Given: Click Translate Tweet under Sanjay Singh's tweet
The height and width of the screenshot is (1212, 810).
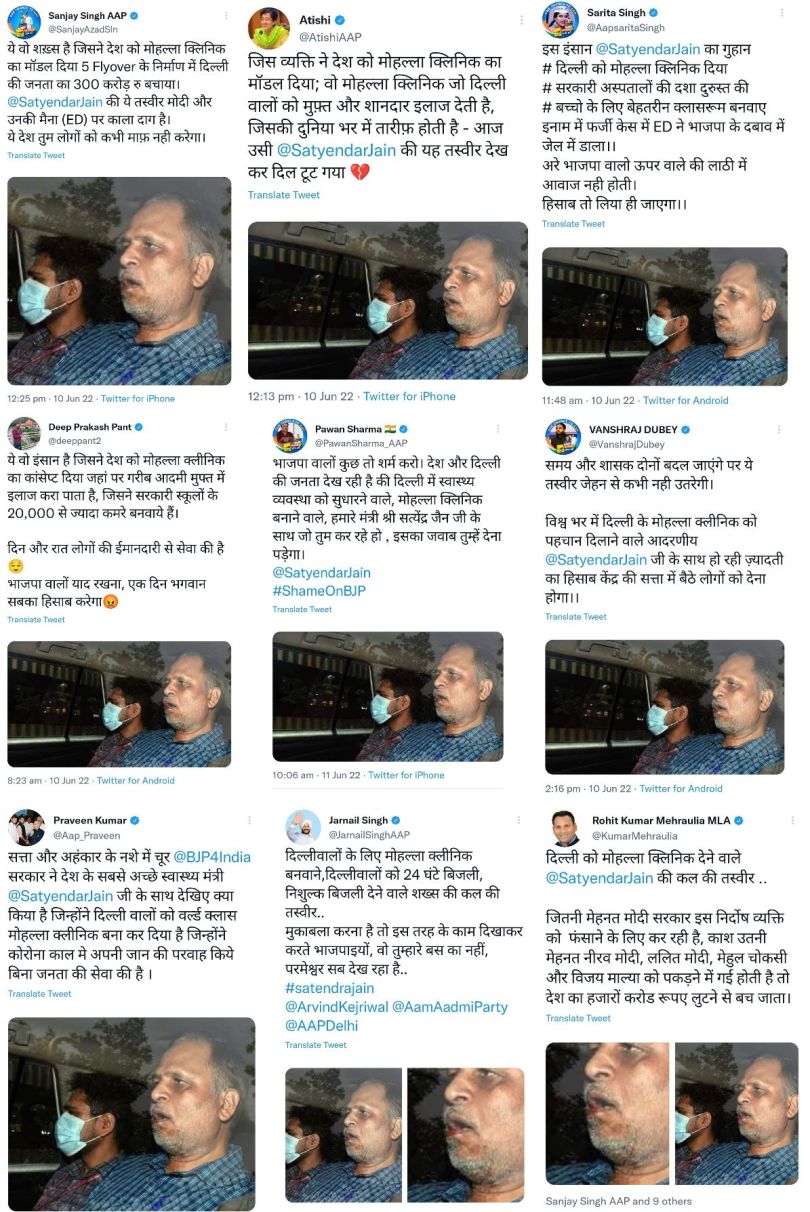Looking at the screenshot, I should coord(36,155).
